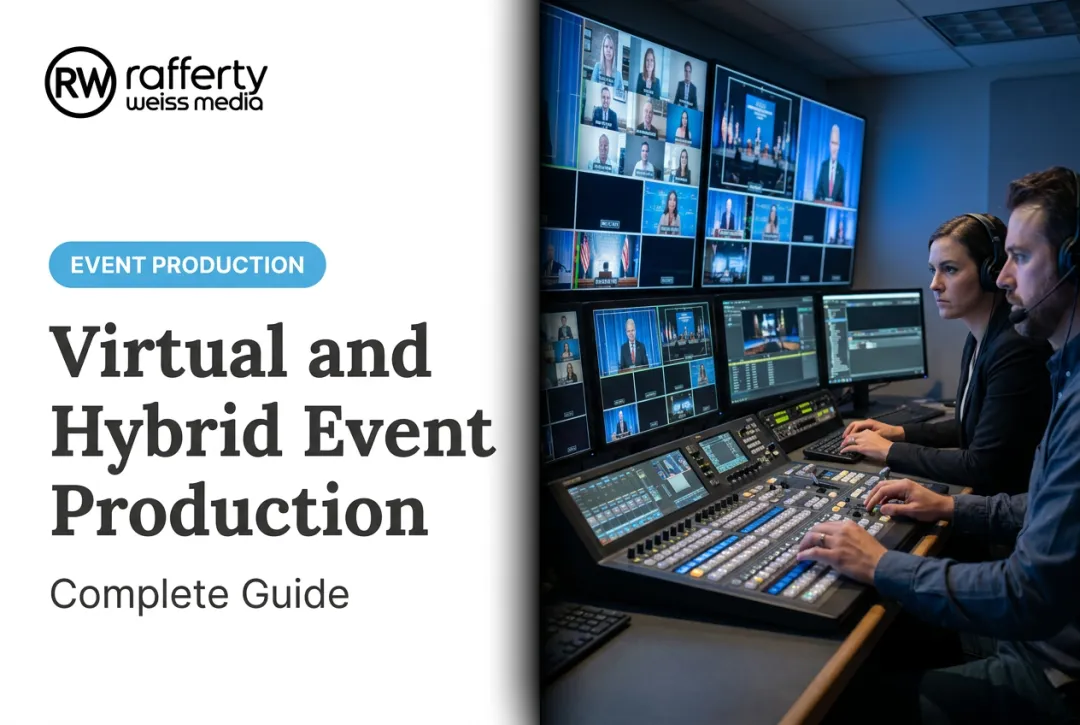Click the rafferty weiss media wordmark
This screenshot has height=725, width=1080.
tap(196, 85)
